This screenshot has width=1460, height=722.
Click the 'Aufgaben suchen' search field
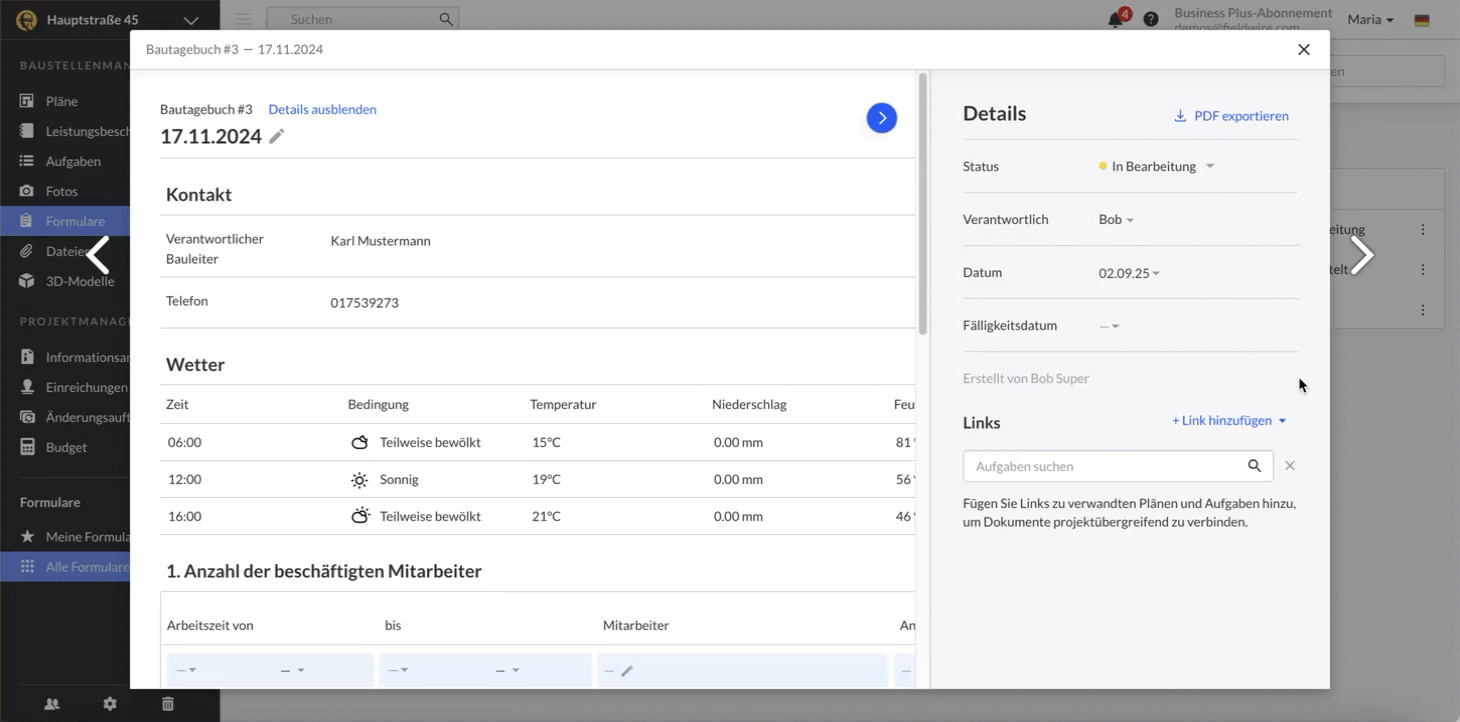click(1104, 466)
